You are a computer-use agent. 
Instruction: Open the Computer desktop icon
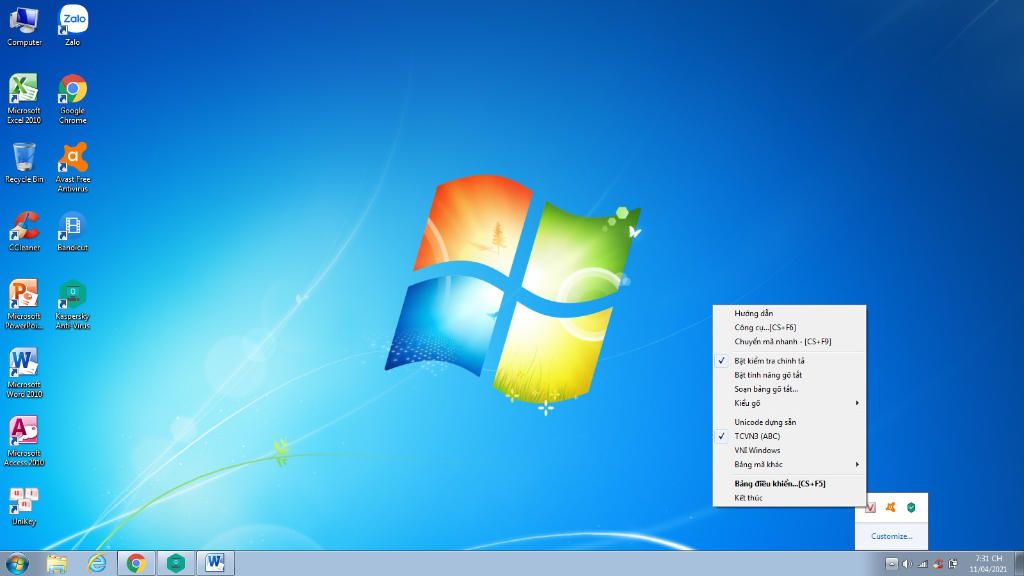pyautogui.click(x=24, y=26)
